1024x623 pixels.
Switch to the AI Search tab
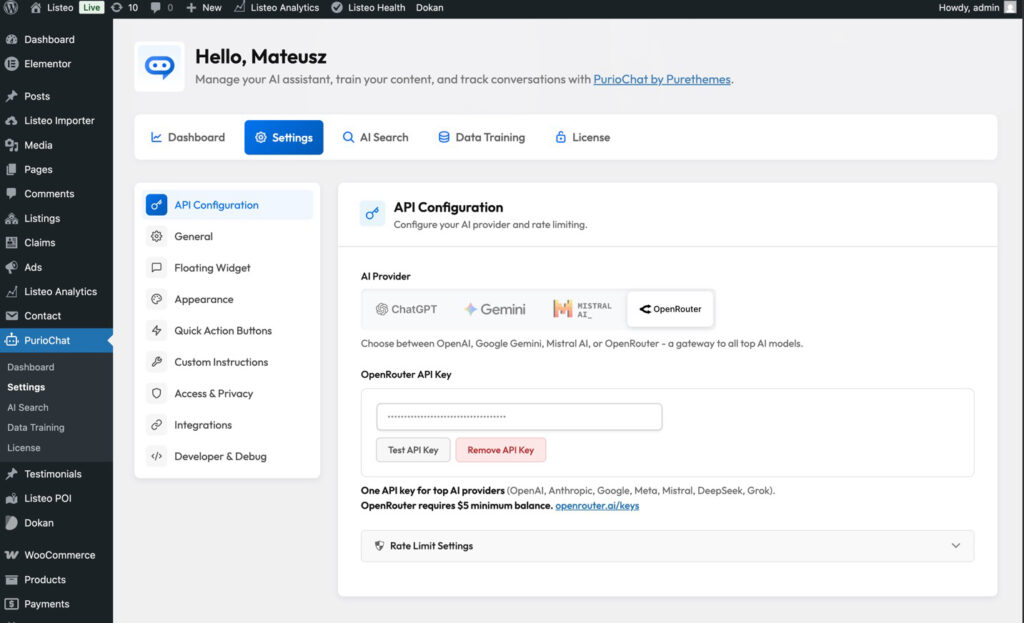tap(376, 137)
